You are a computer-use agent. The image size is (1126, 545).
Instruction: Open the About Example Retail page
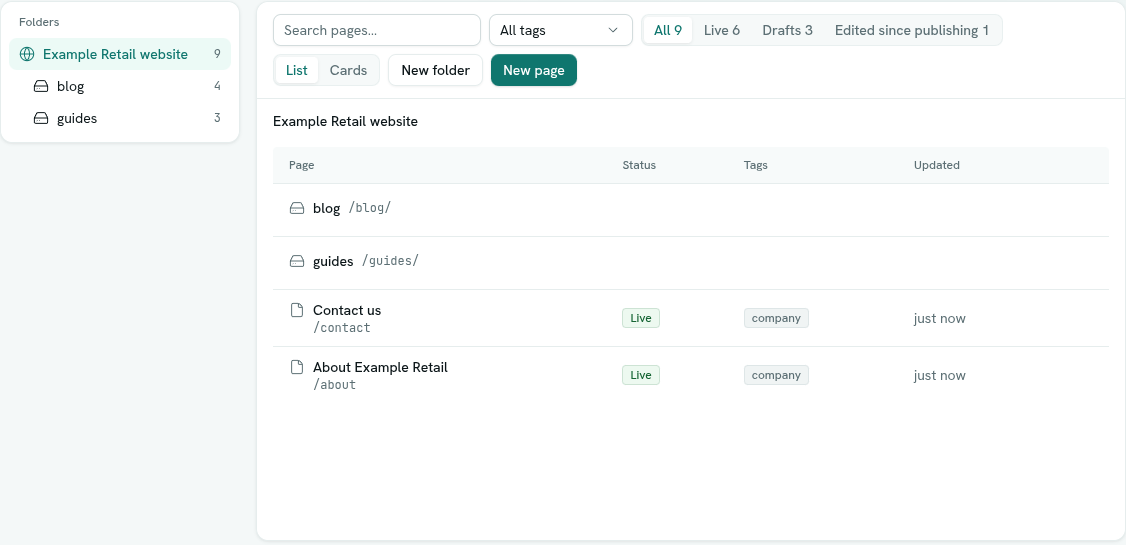380,367
